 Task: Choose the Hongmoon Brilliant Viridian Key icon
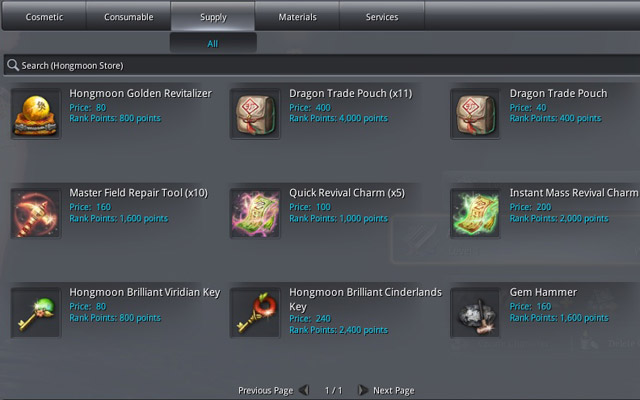(x=36, y=313)
